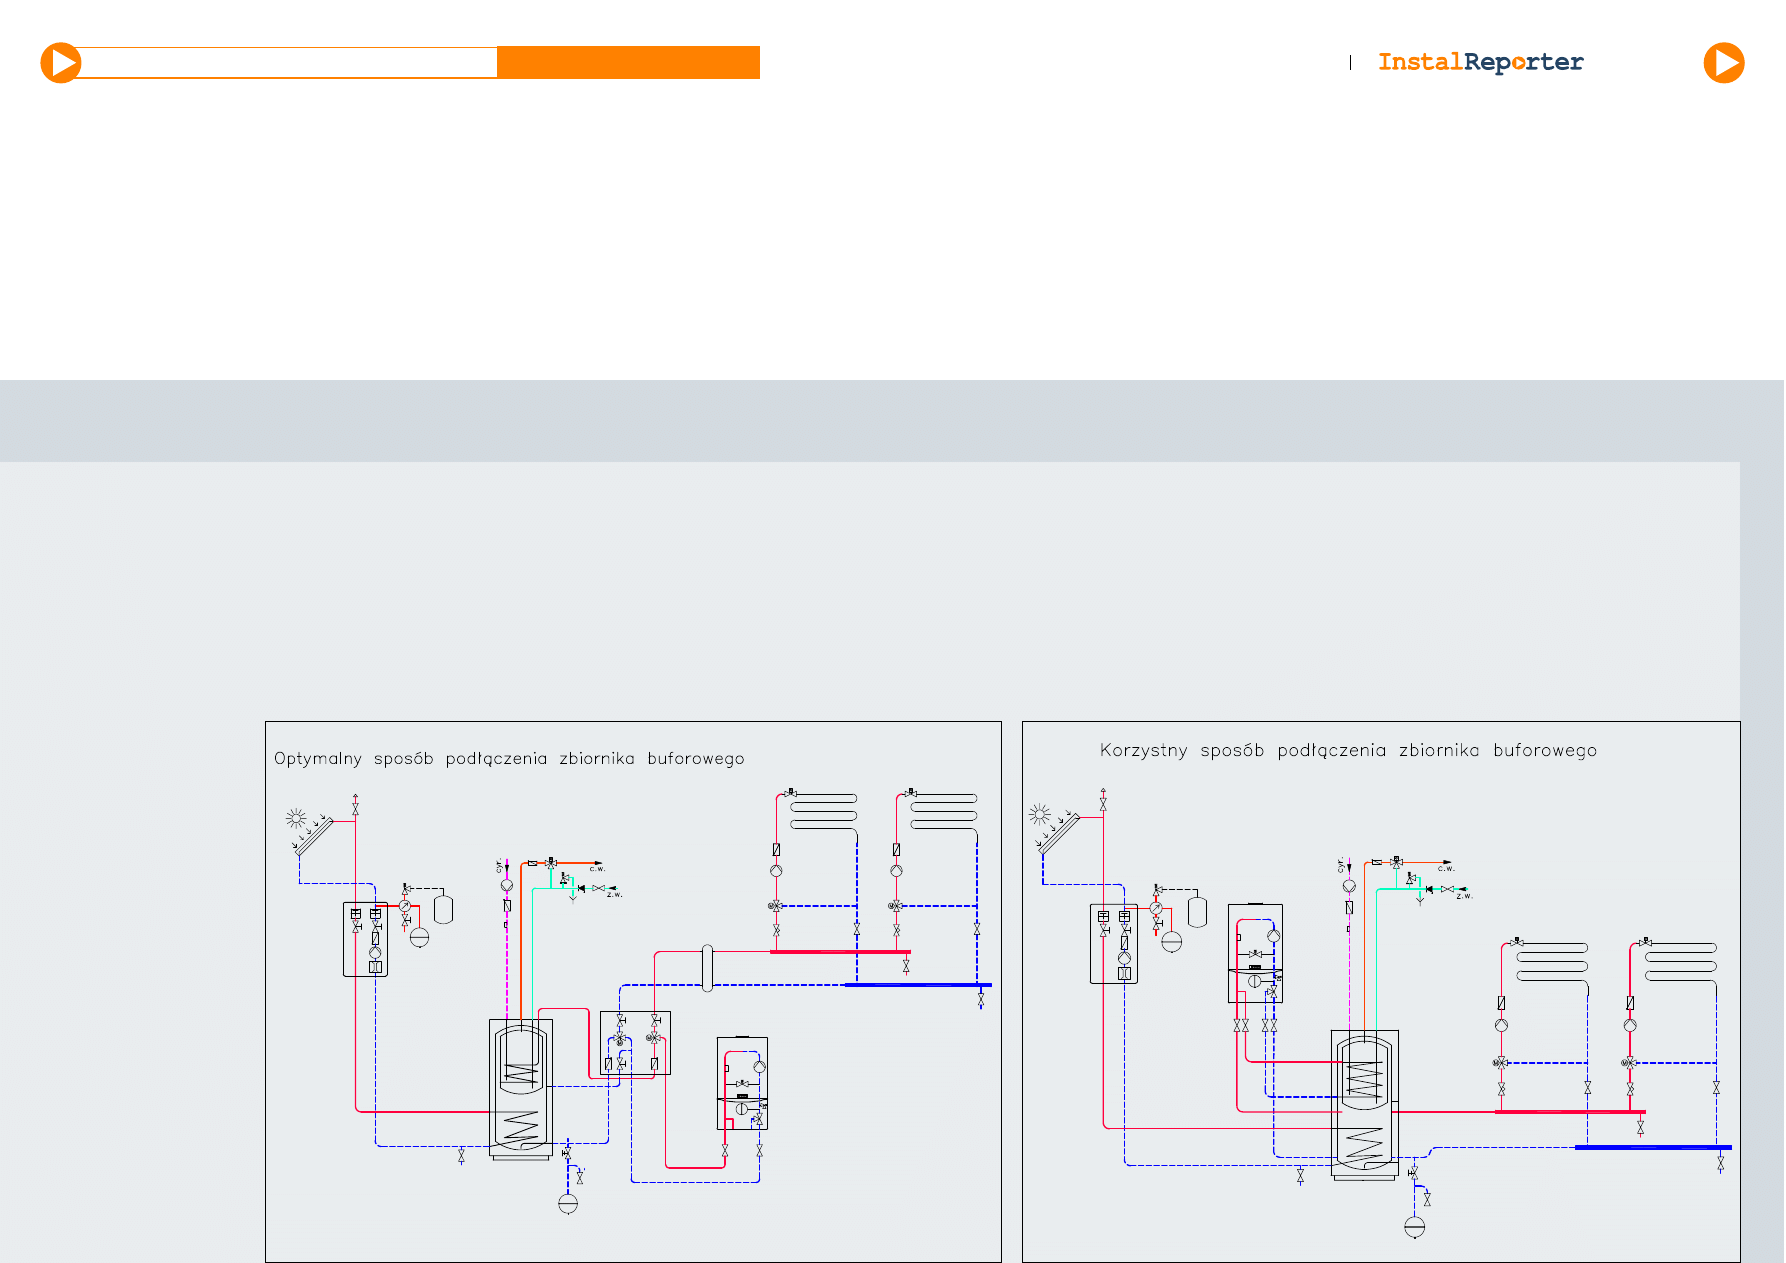The height and width of the screenshot is (1263, 1786).
Task: Click the title 'Korzystny sposób podłączenia zbiornika buforowego'
Action: (x=1348, y=751)
